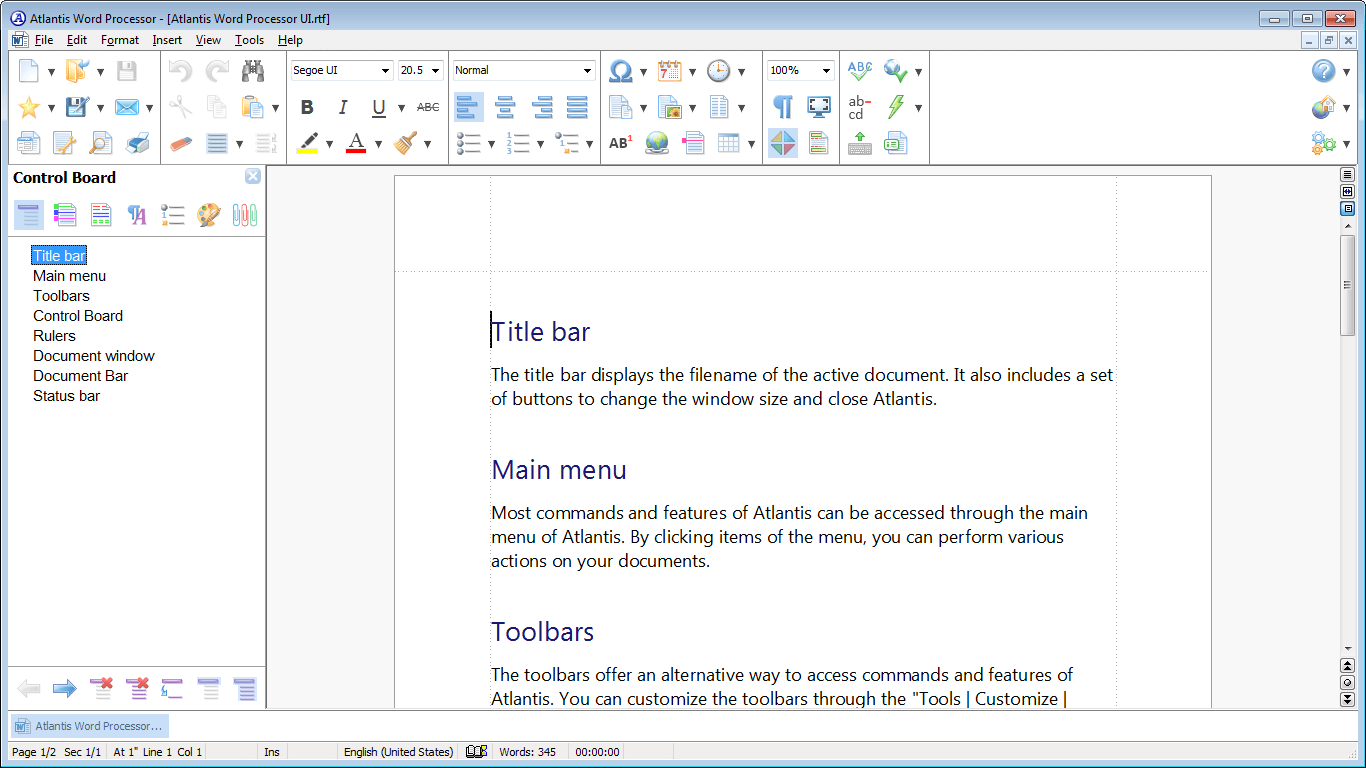Toggle Align left paragraph button

(469, 107)
